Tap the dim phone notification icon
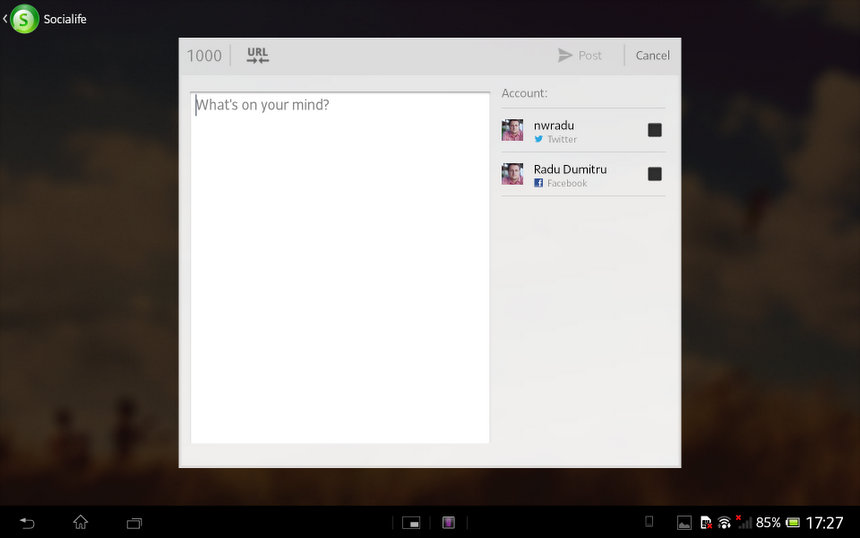The height and width of the screenshot is (538, 860). tap(649, 522)
